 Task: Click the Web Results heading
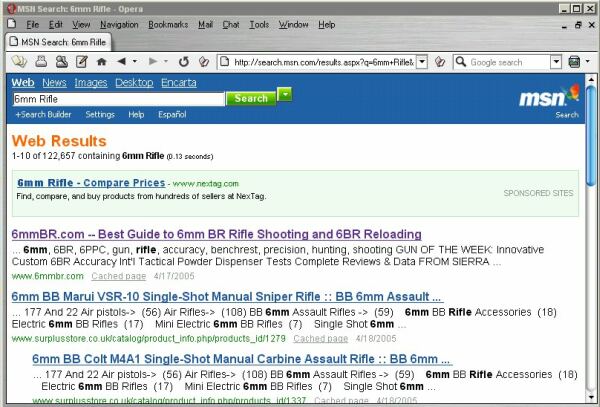[x=59, y=141]
